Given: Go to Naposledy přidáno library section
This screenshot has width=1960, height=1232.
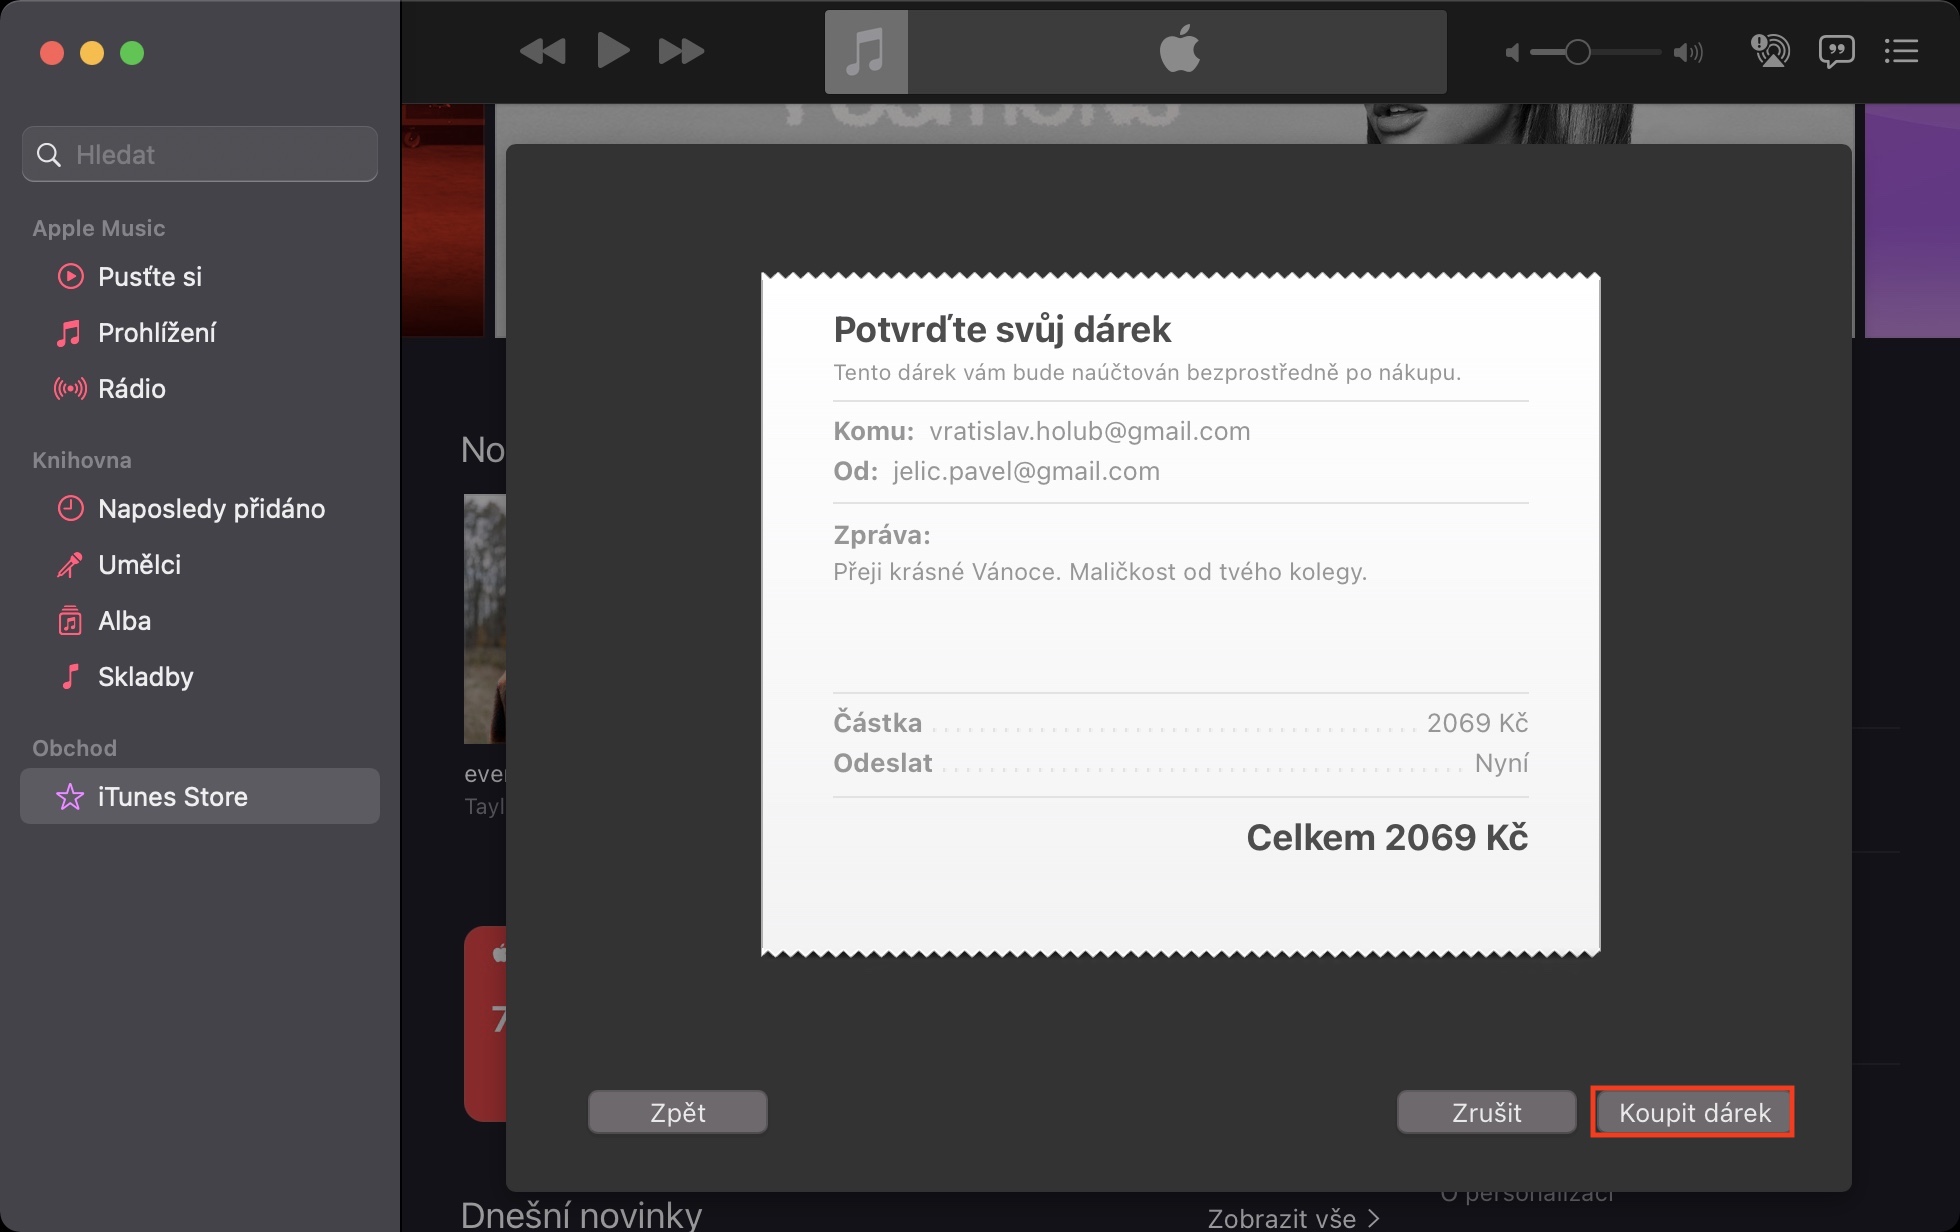Looking at the screenshot, I should [211, 509].
